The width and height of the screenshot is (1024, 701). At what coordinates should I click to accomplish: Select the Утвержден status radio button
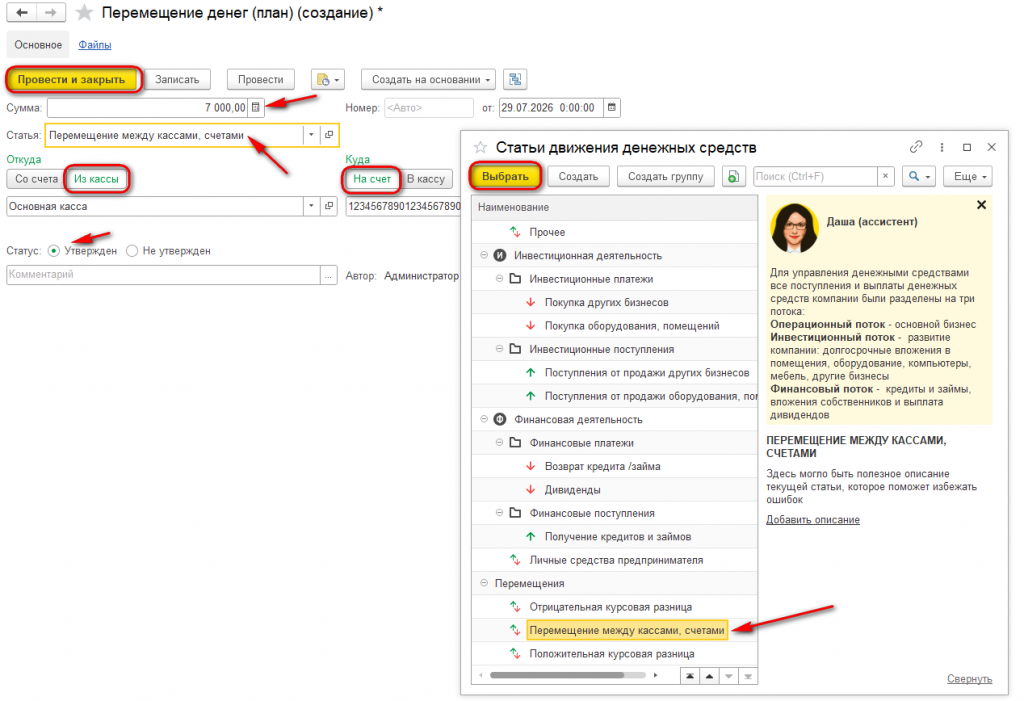54,251
